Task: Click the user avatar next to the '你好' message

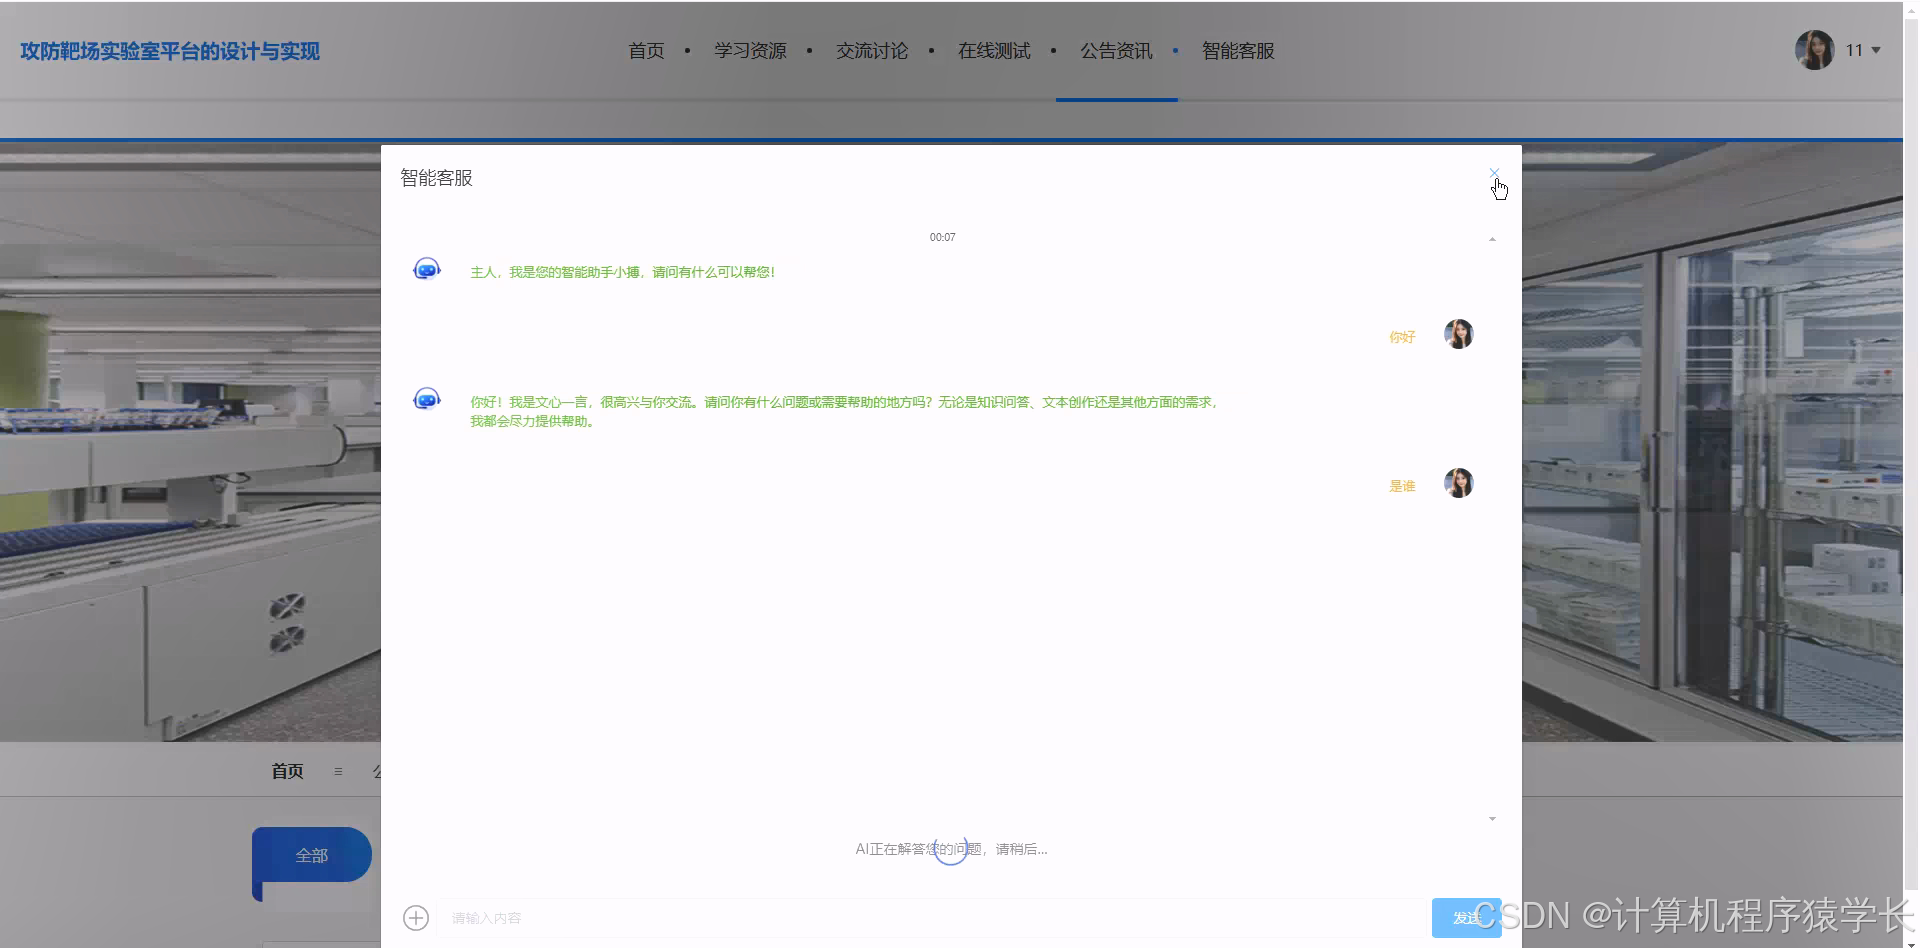Action: 1458,334
